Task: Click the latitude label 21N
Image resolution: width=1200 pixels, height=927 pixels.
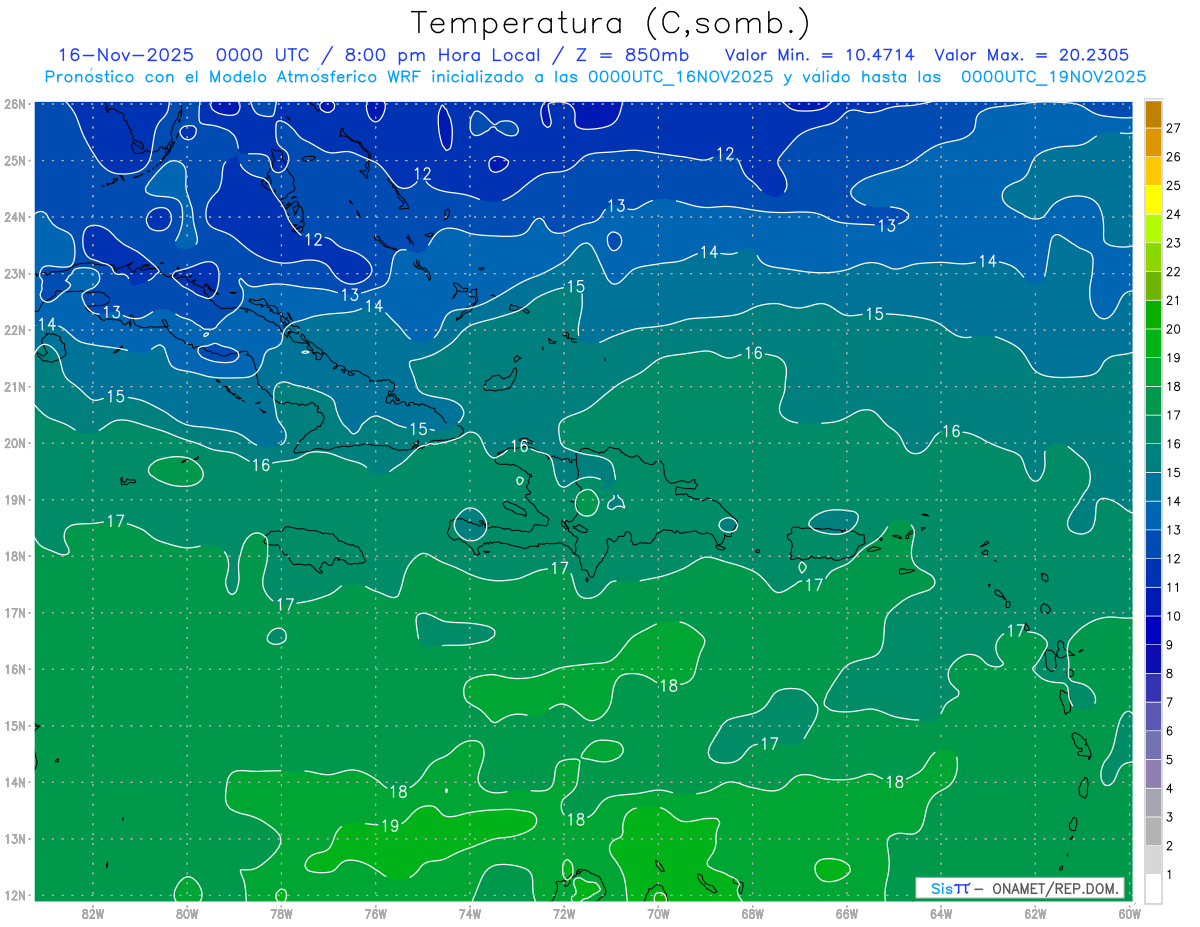Action: click(x=15, y=386)
